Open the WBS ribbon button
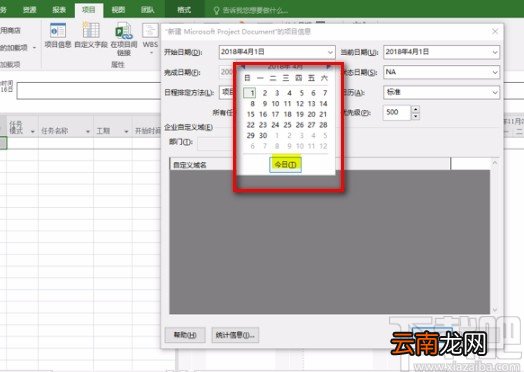Viewport: 524px width, 372px height. [150, 38]
